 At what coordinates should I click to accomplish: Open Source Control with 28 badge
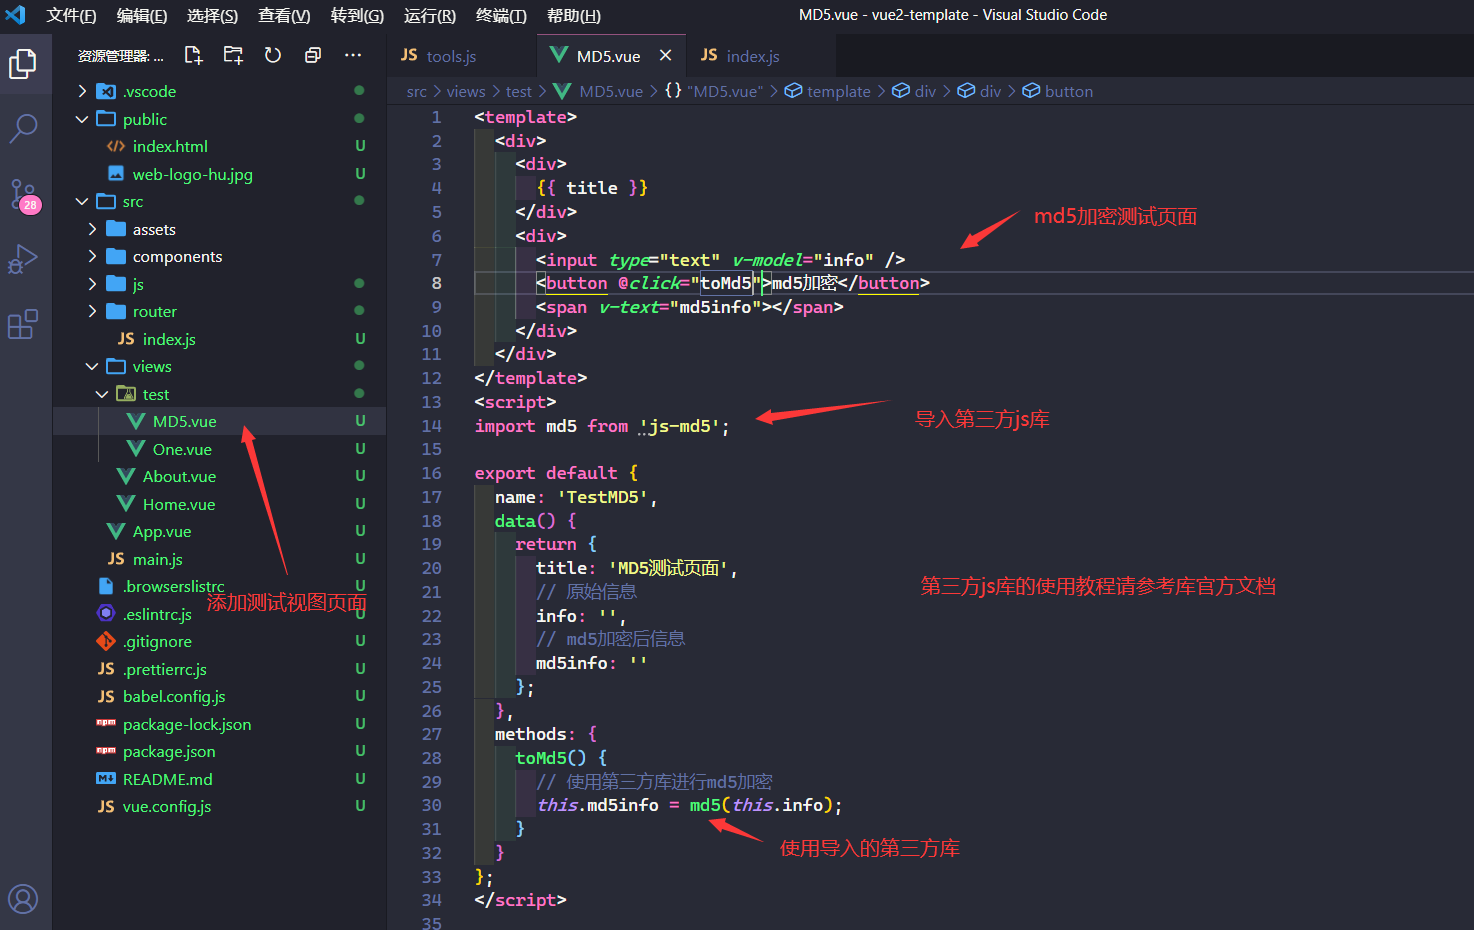click(23, 195)
